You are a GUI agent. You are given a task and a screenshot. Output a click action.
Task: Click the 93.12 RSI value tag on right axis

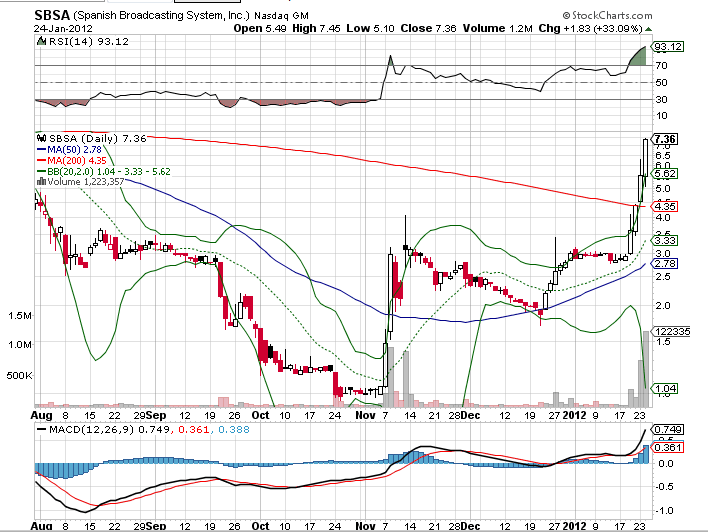click(667, 47)
